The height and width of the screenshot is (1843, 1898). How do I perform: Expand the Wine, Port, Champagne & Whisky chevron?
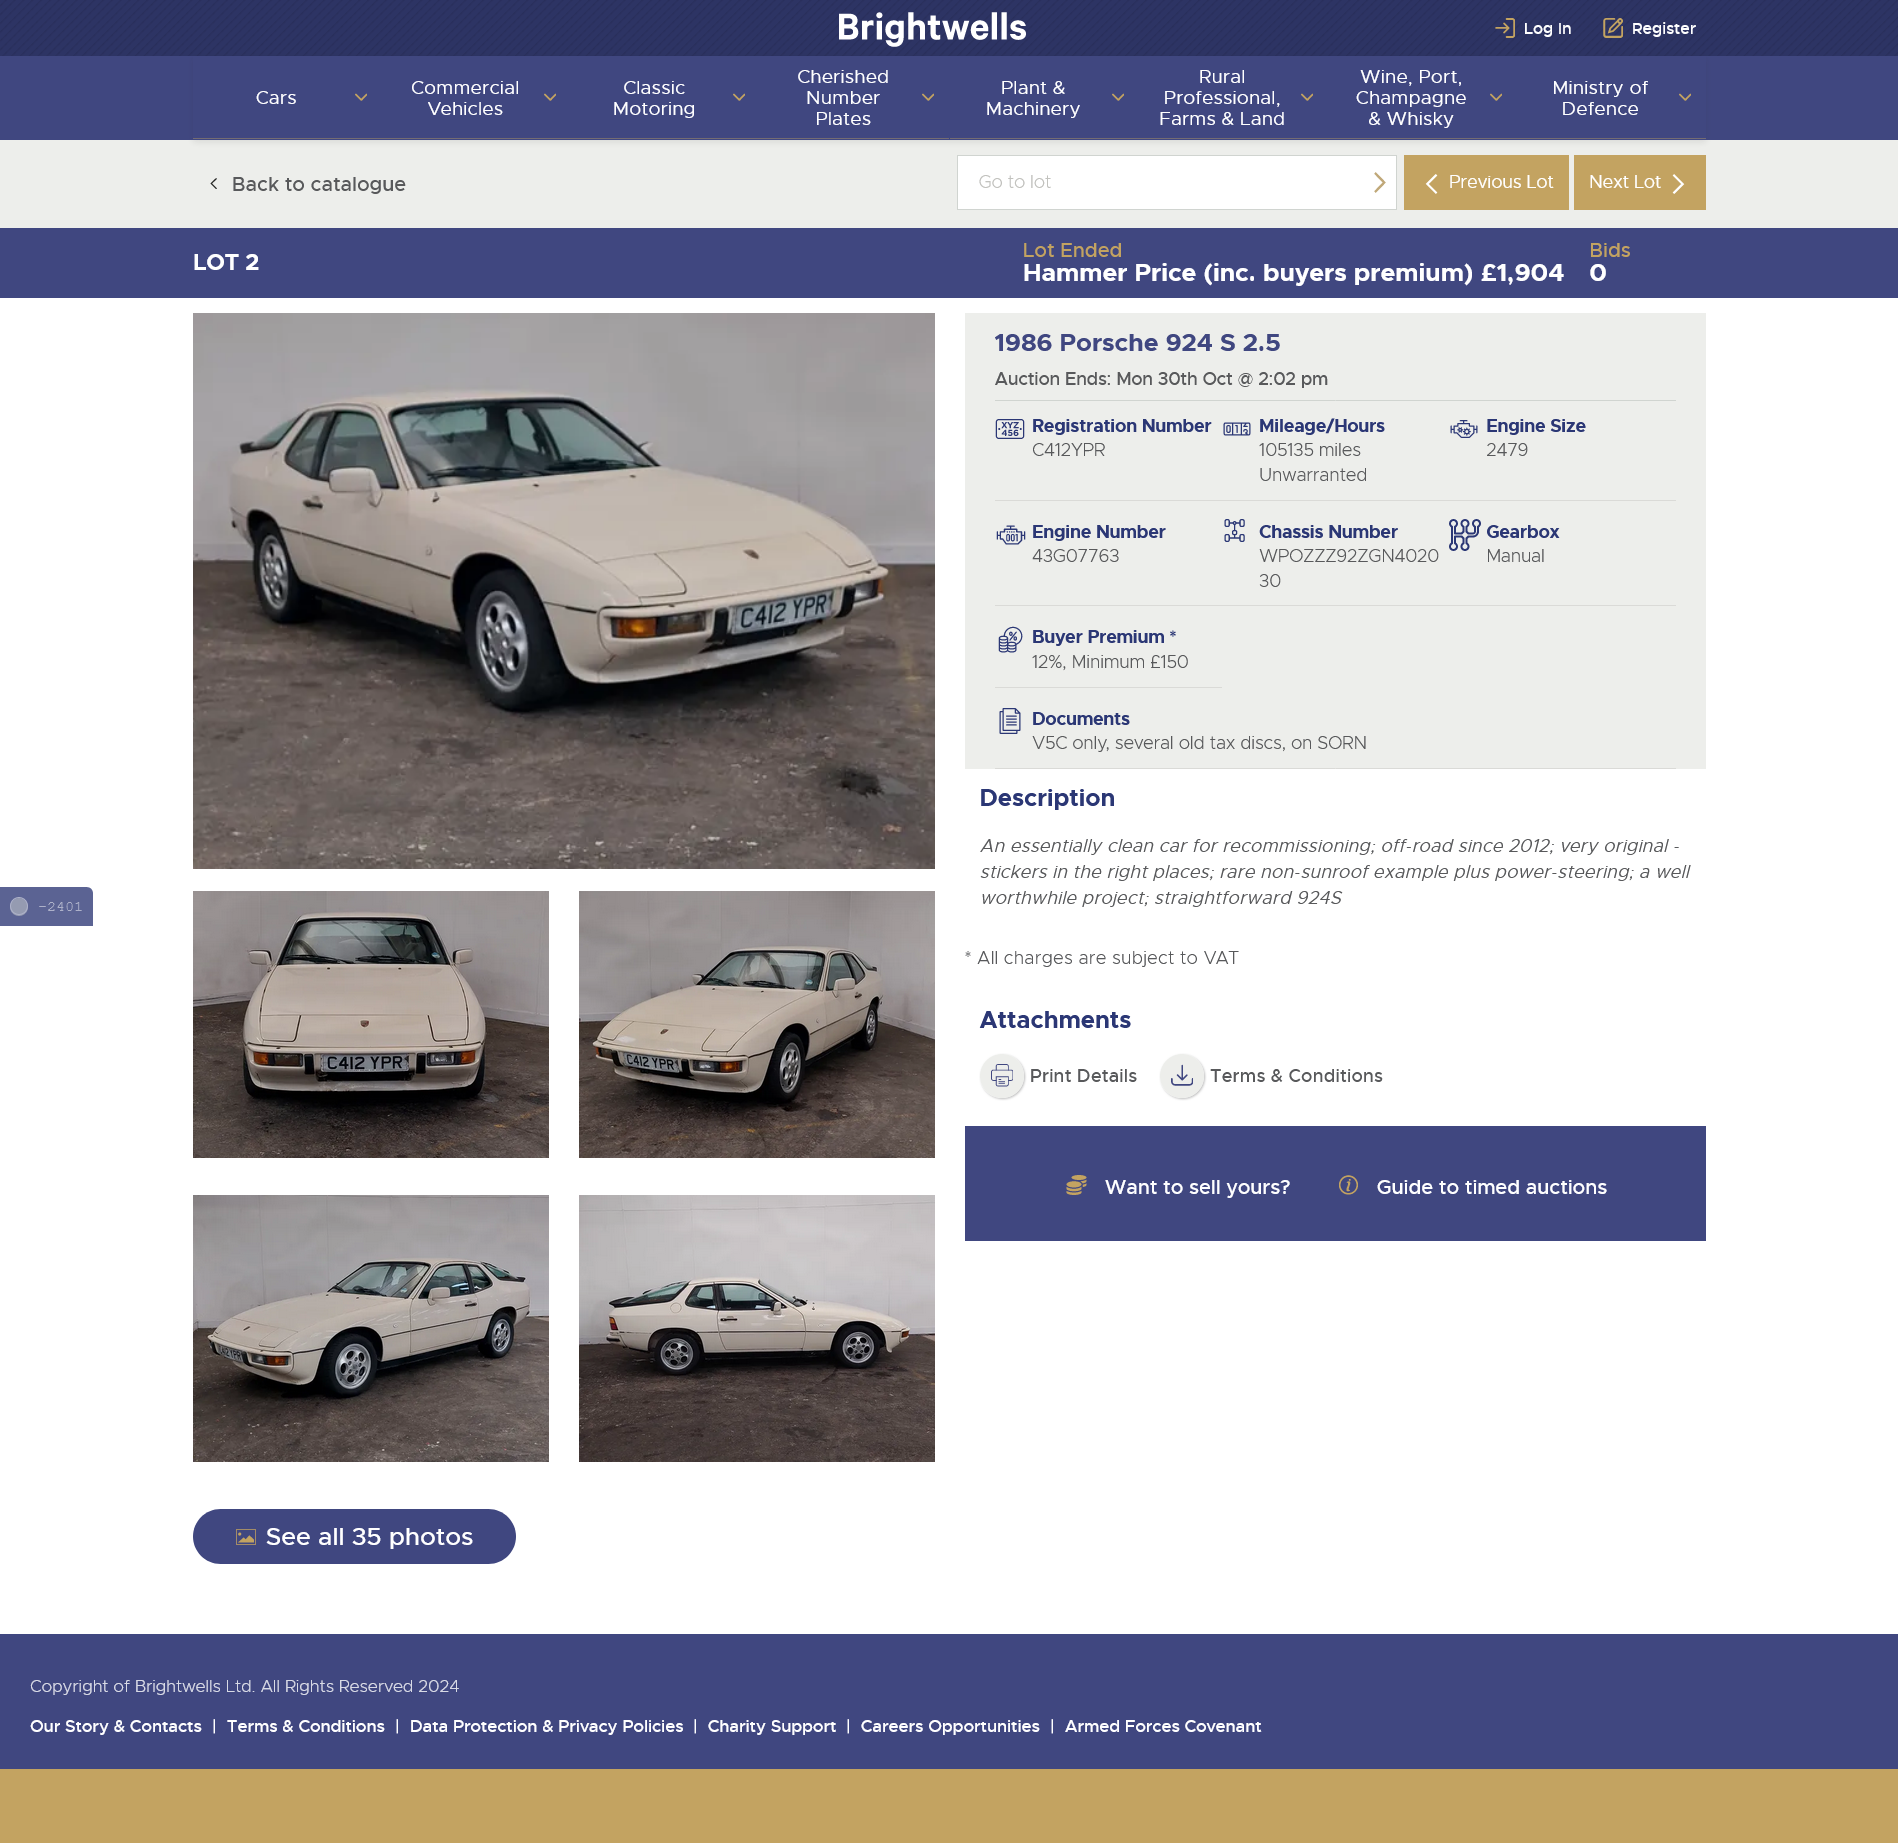click(1496, 98)
